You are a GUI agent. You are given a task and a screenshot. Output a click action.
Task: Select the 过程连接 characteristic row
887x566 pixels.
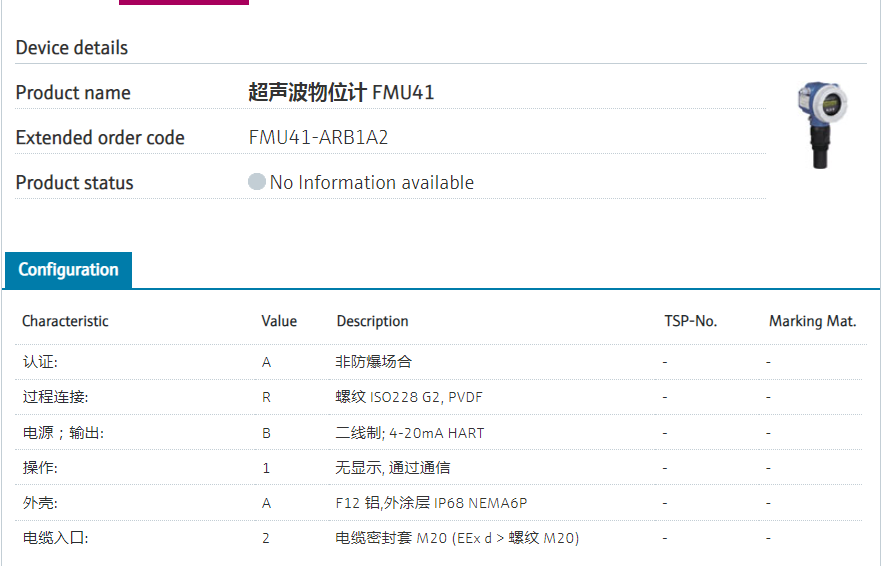pyautogui.click(x=55, y=397)
